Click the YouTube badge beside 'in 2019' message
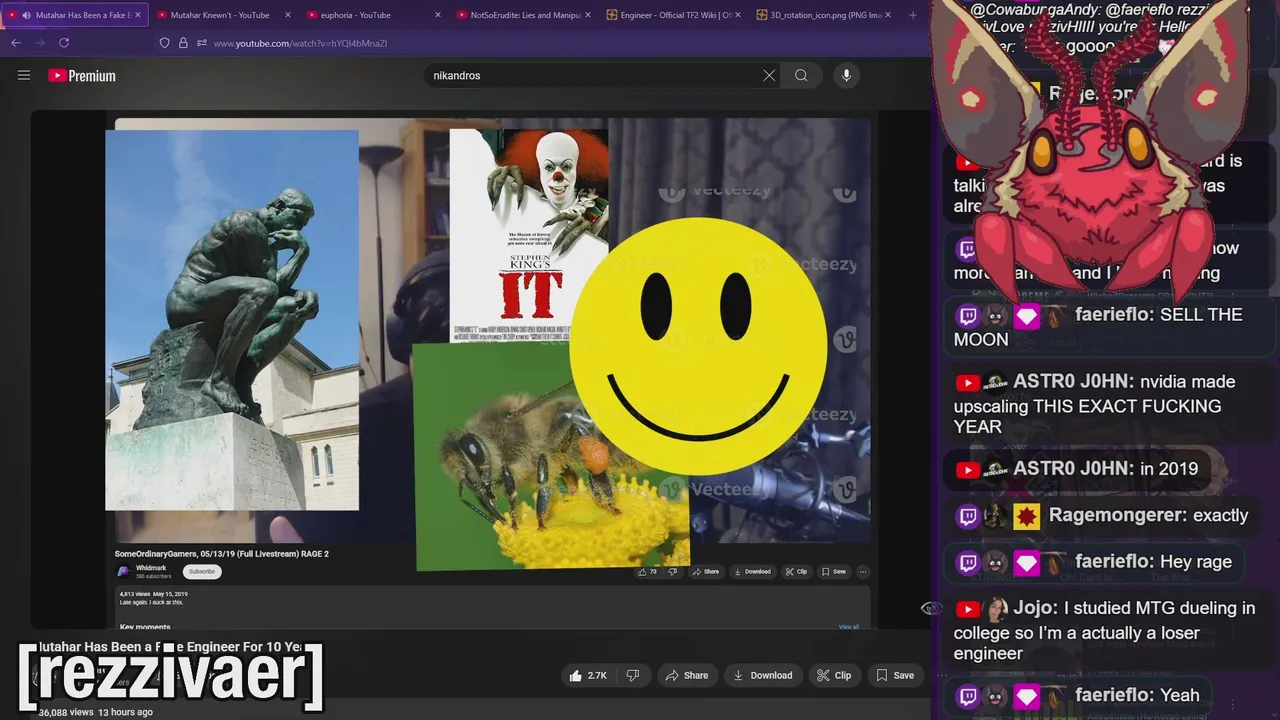The image size is (1280, 720). [967, 470]
